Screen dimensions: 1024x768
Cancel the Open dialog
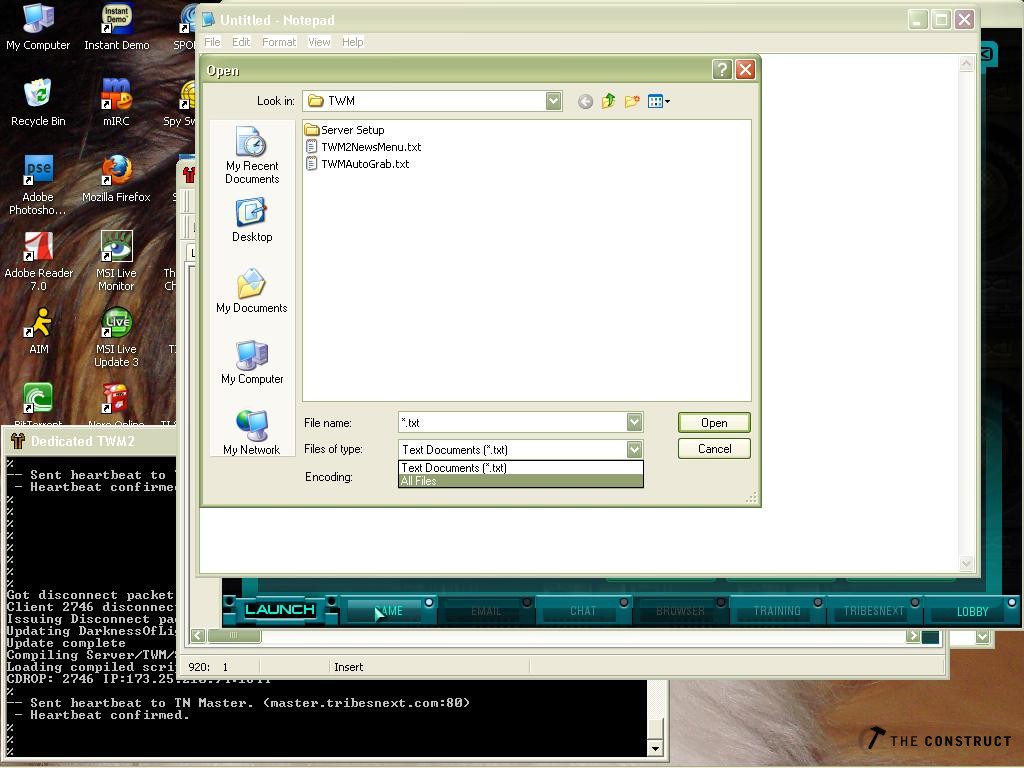[x=714, y=449]
